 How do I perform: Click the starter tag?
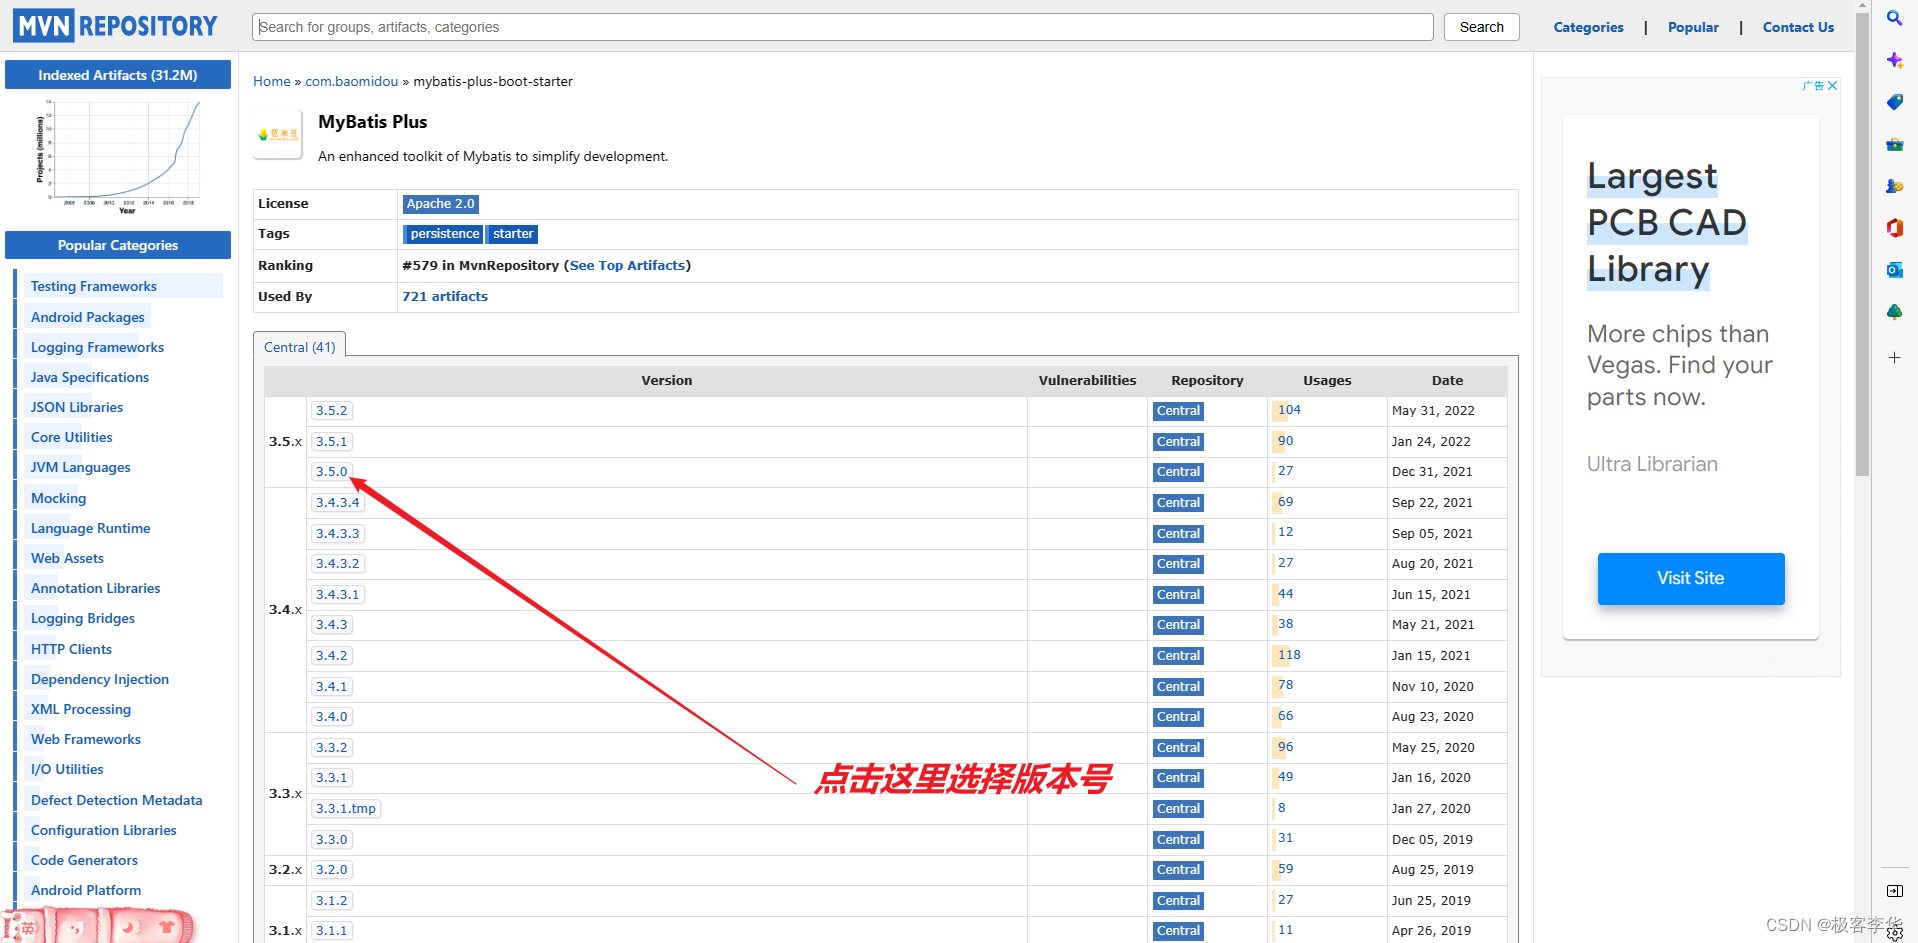[x=513, y=233]
